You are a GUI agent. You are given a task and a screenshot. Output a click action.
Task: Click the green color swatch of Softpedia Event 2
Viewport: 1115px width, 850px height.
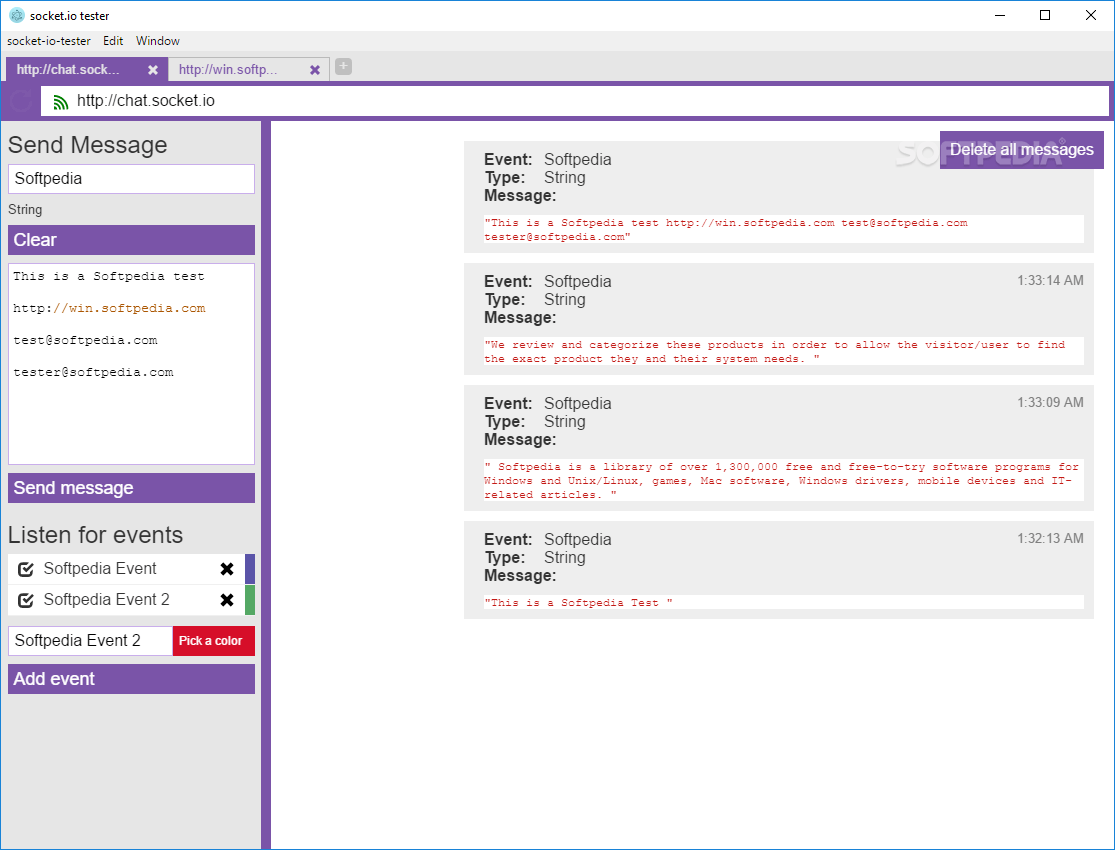click(250, 600)
